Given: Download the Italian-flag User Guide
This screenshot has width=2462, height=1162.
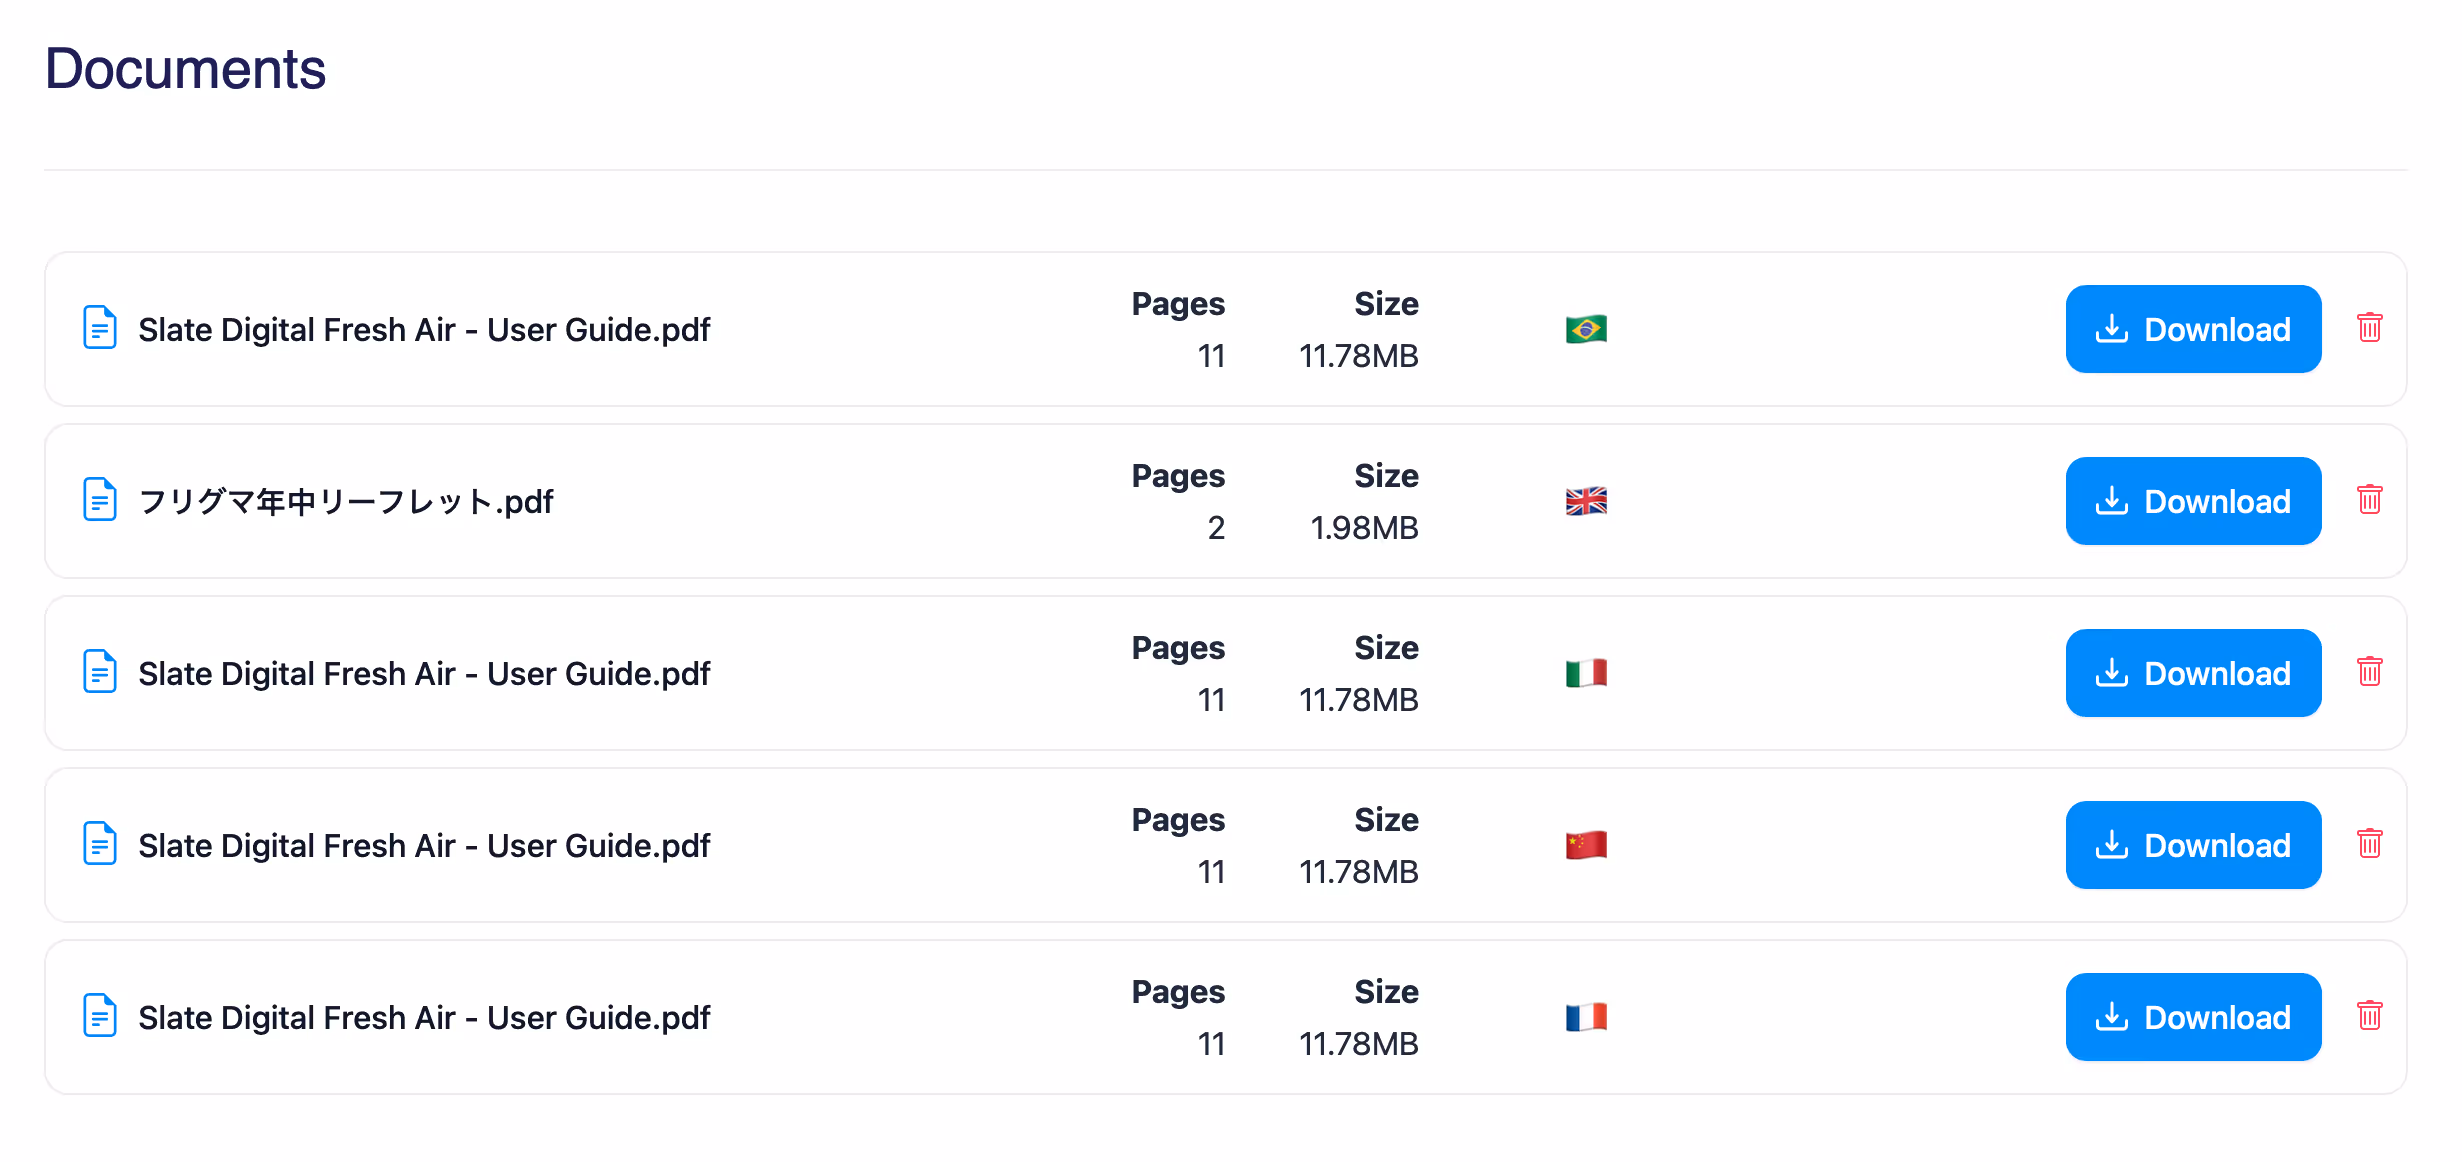Looking at the screenshot, I should click(x=2193, y=673).
